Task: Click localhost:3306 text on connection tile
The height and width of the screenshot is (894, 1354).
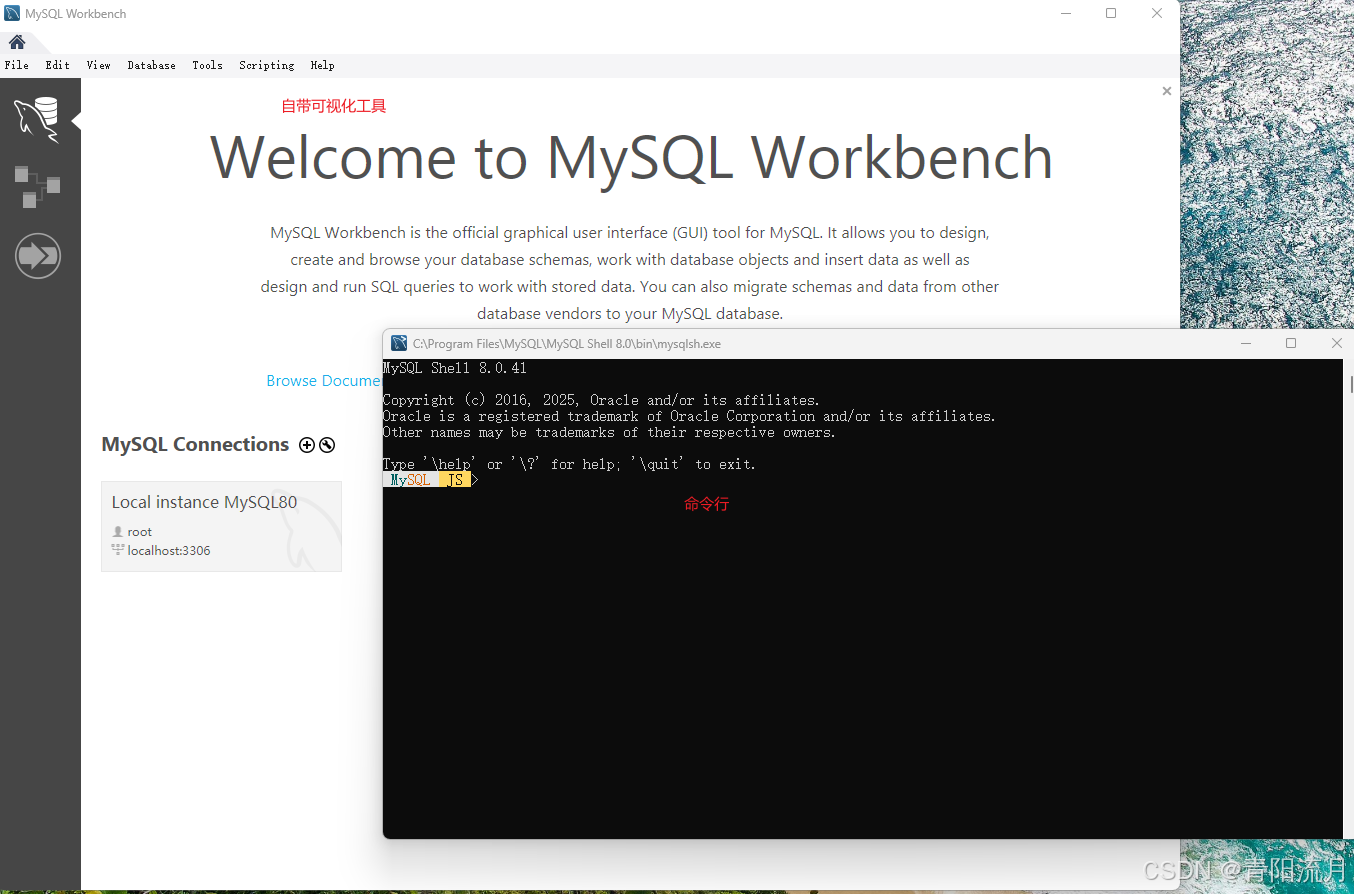Action: tap(169, 551)
